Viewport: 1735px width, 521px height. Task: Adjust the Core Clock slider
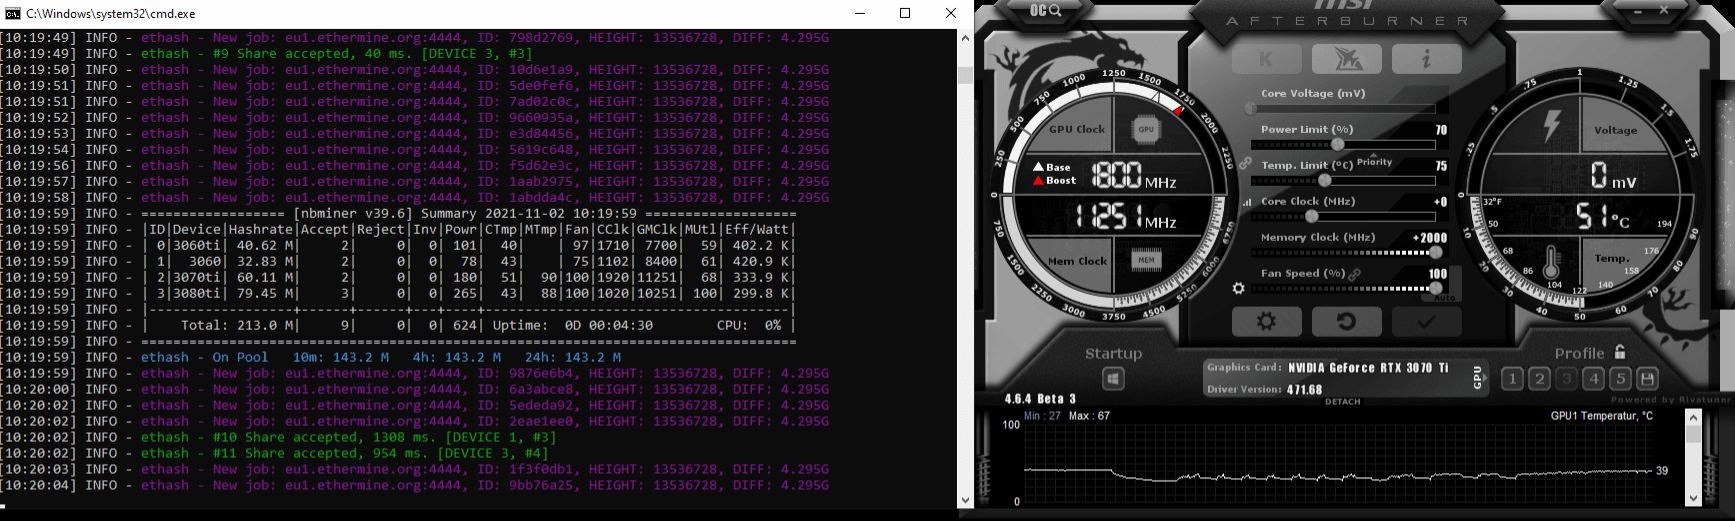pyautogui.click(x=1342, y=216)
